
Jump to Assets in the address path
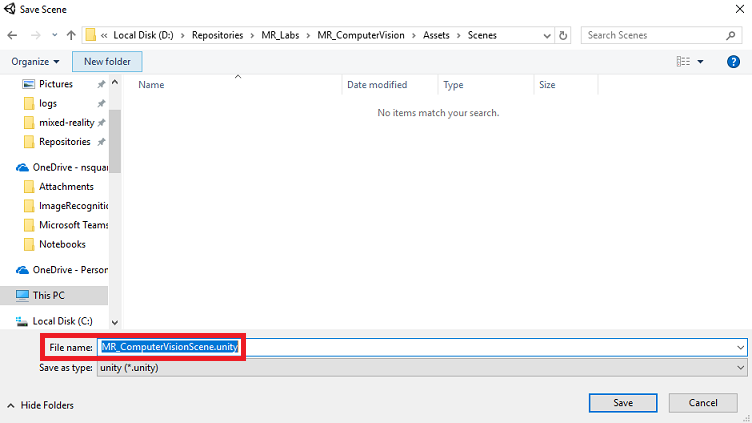[436, 35]
